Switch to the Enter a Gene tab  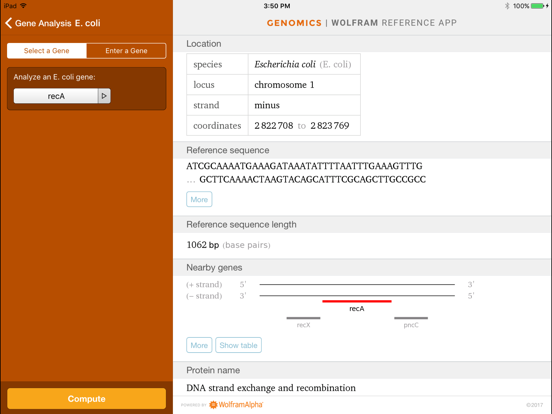(126, 51)
